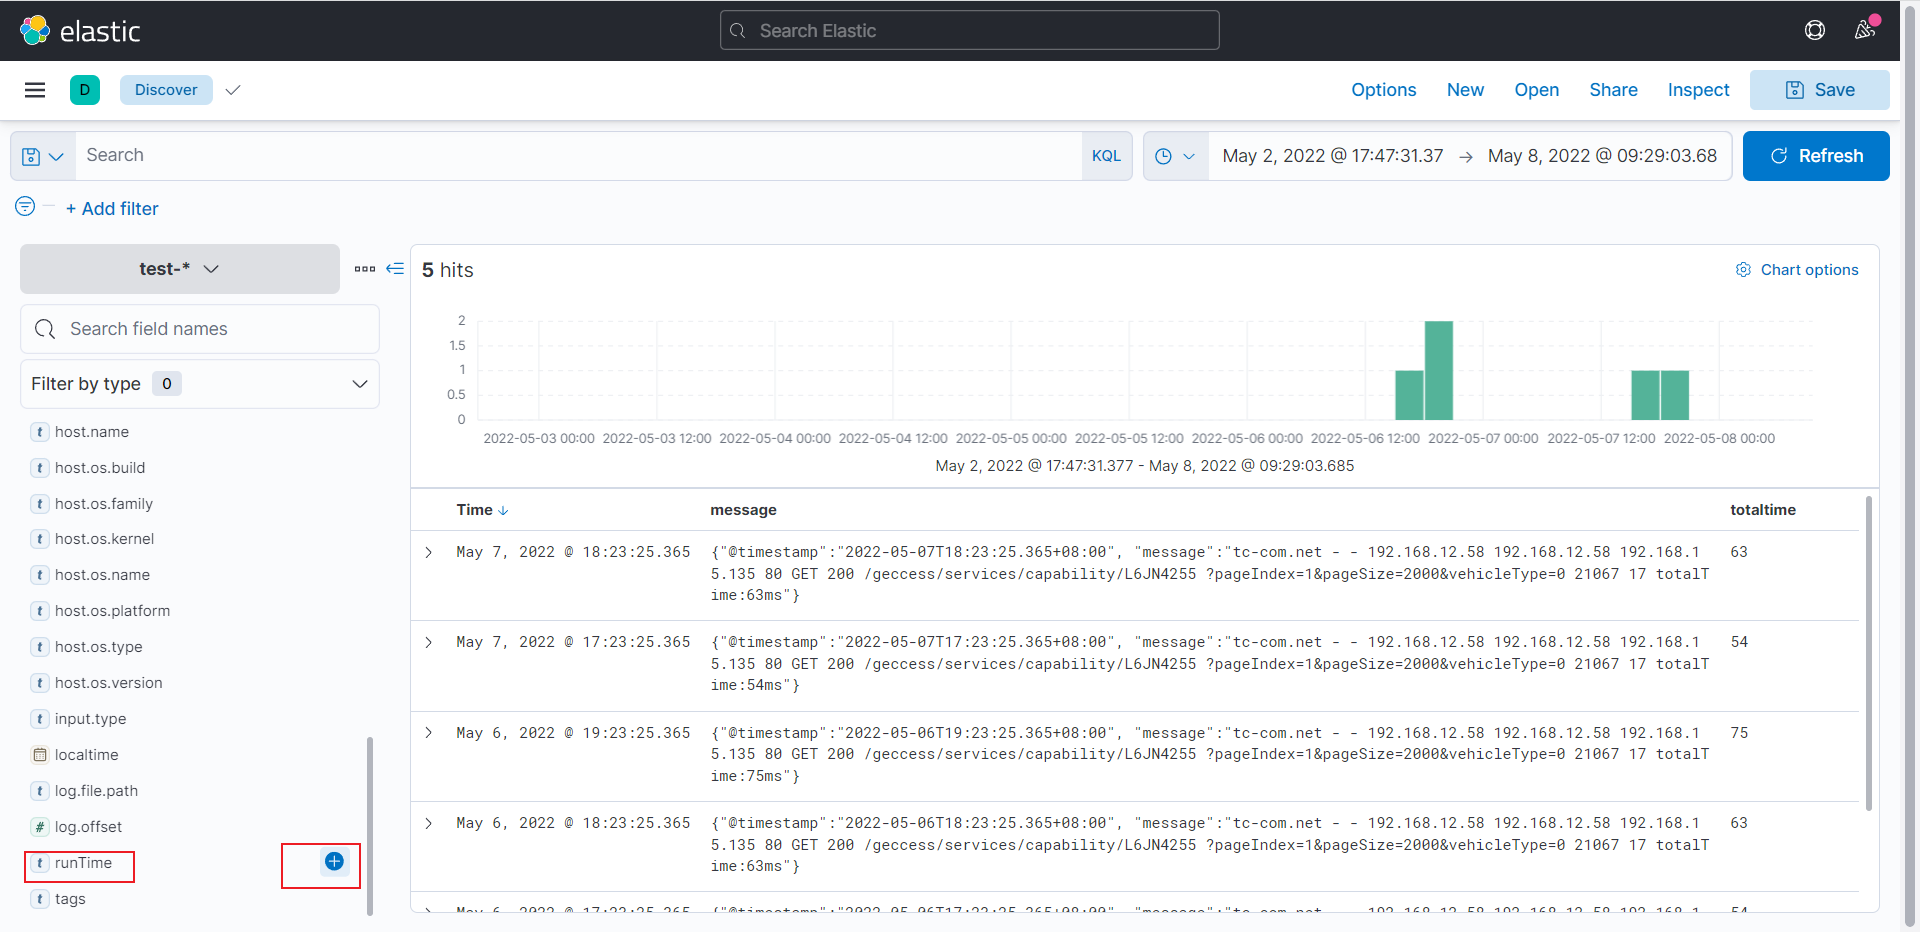Select the host.os.kernel field

(x=104, y=539)
